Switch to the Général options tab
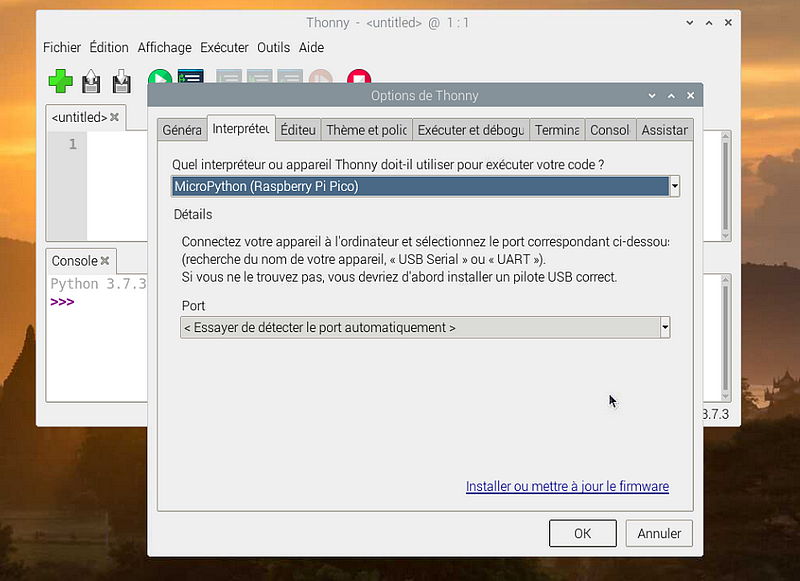This screenshot has width=800, height=581. [x=182, y=130]
